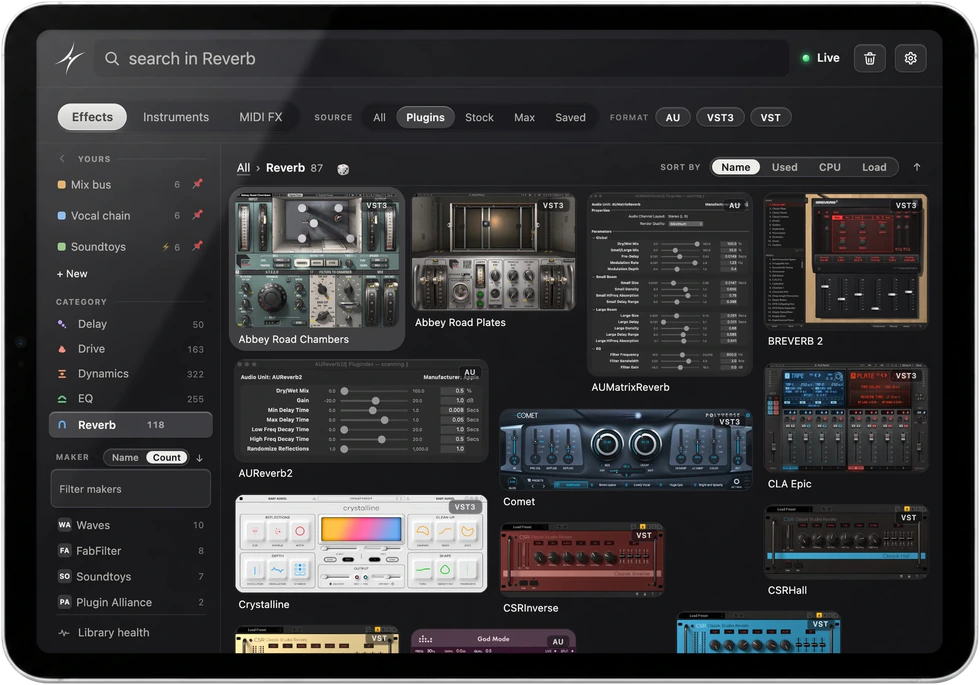The height and width of the screenshot is (685, 980).
Task: Click the SO Soundtoys maker badge
Action: coord(64,576)
